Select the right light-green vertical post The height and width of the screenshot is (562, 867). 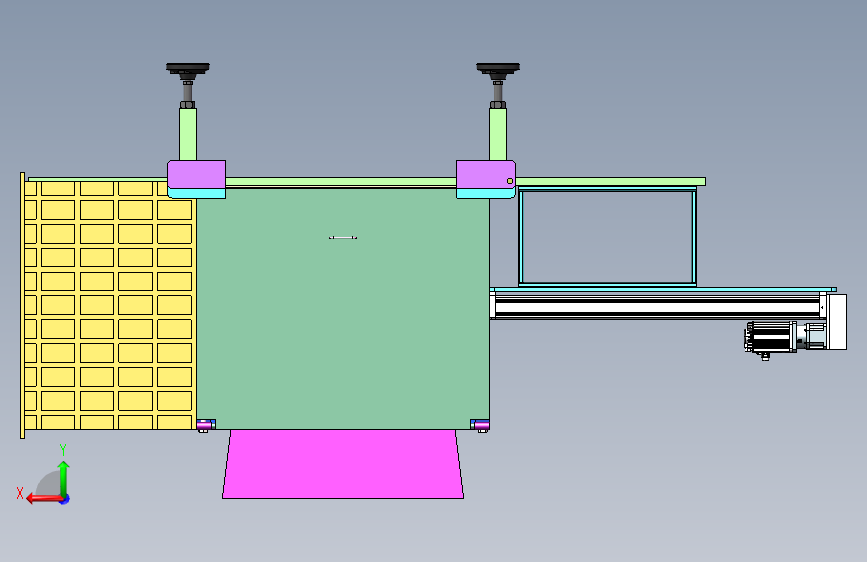click(x=498, y=134)
